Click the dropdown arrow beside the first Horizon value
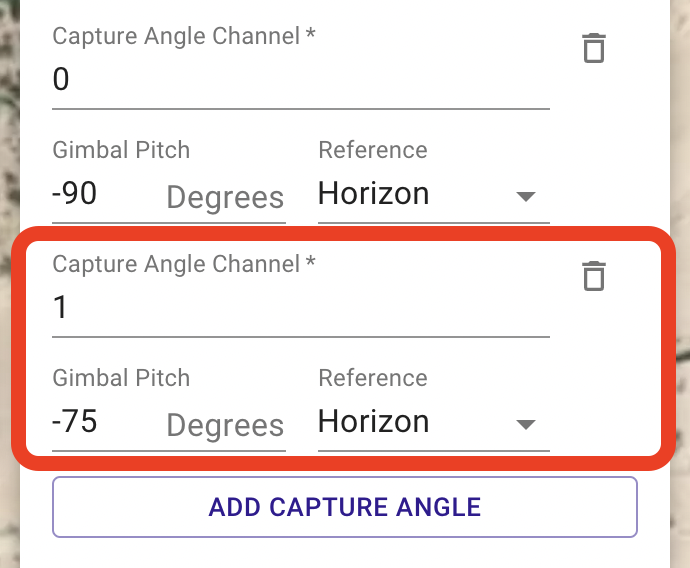This screenshot has height=568, width=690. (526, 196)
